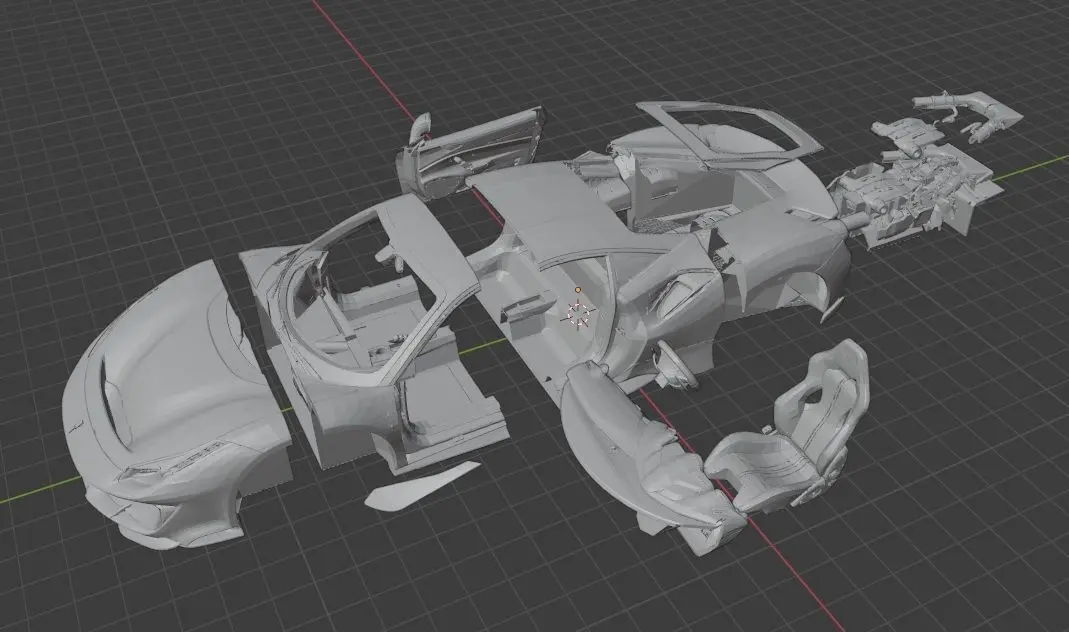
Task: Select the steering wheel mesh
Action: coord(675,365)
